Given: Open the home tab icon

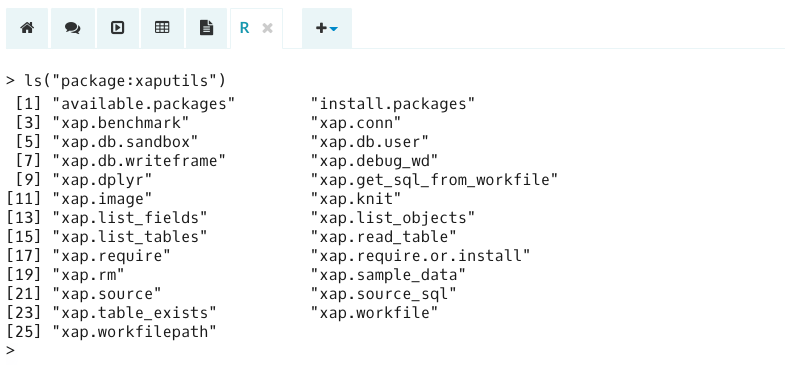Looking at the screenshot, I should point(27,28).
